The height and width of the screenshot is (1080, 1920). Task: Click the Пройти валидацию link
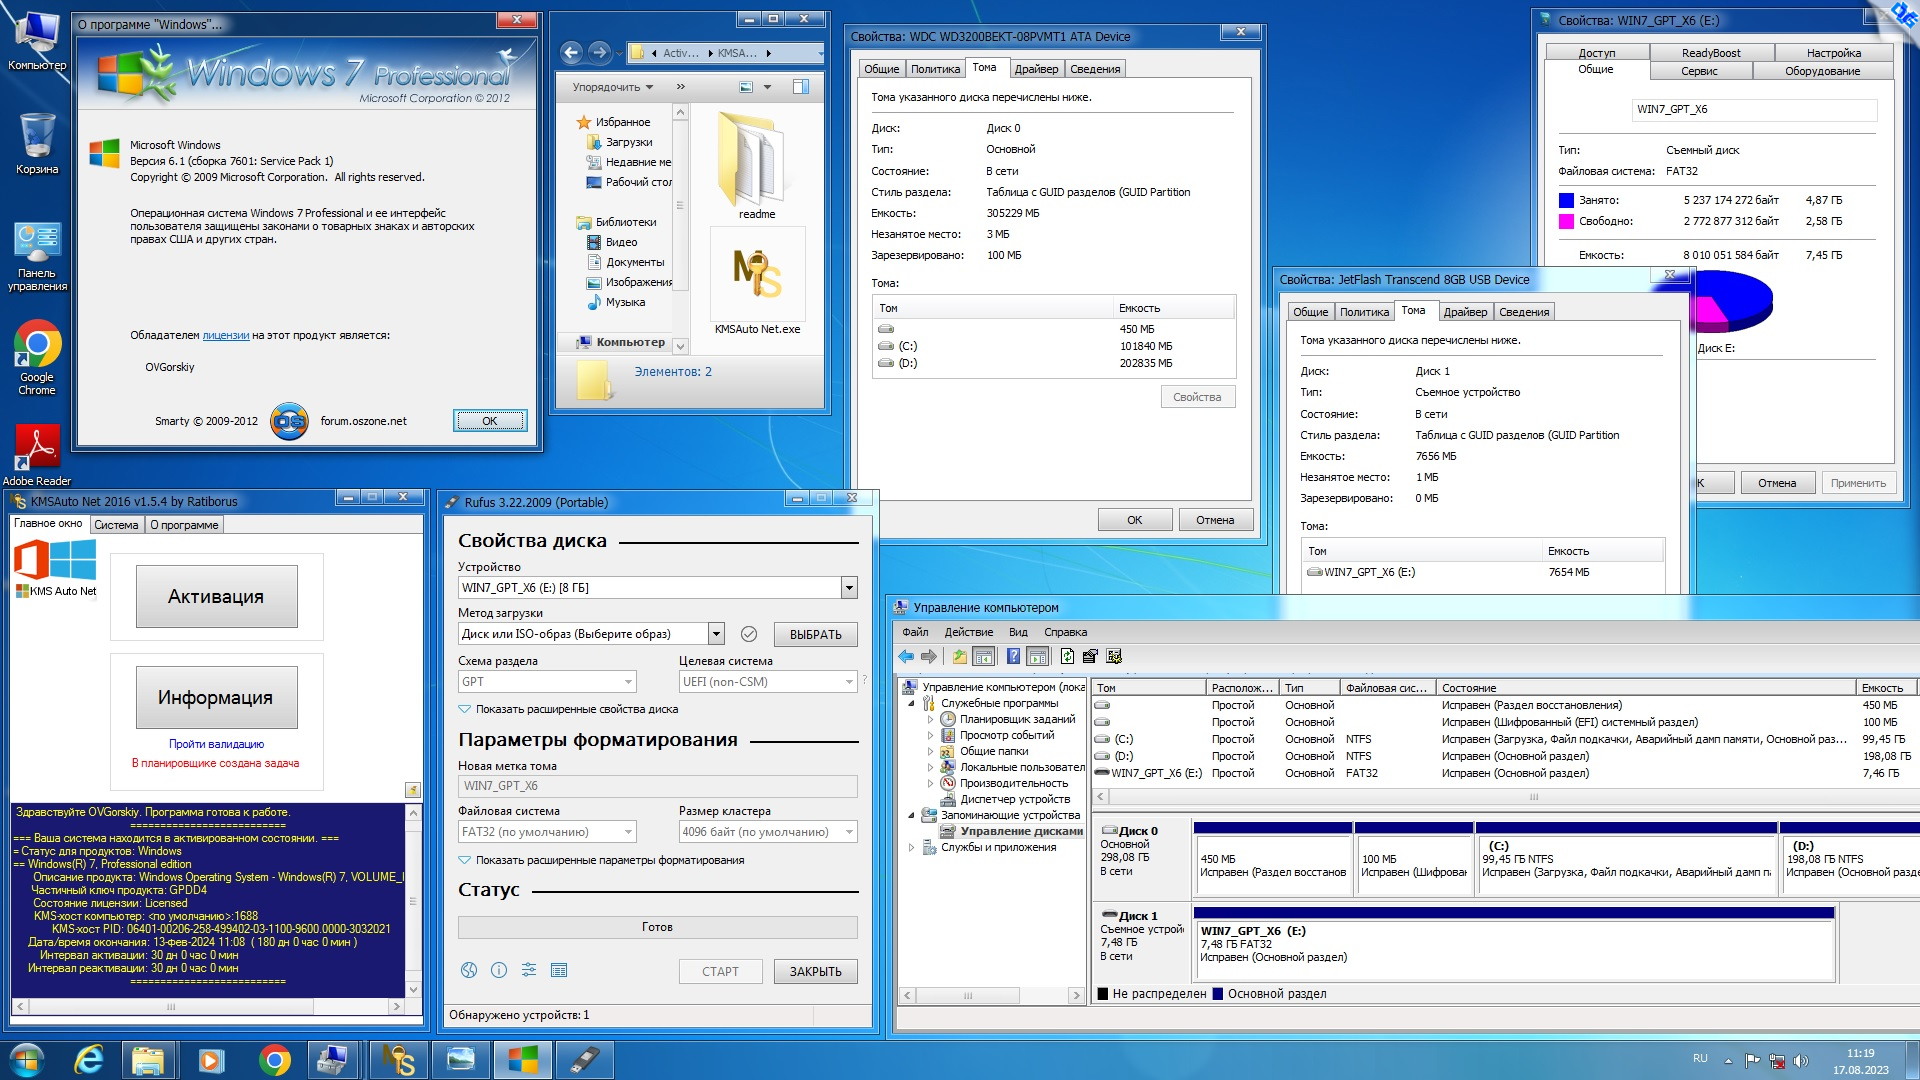pyautogui.click(x=216, y=744)
